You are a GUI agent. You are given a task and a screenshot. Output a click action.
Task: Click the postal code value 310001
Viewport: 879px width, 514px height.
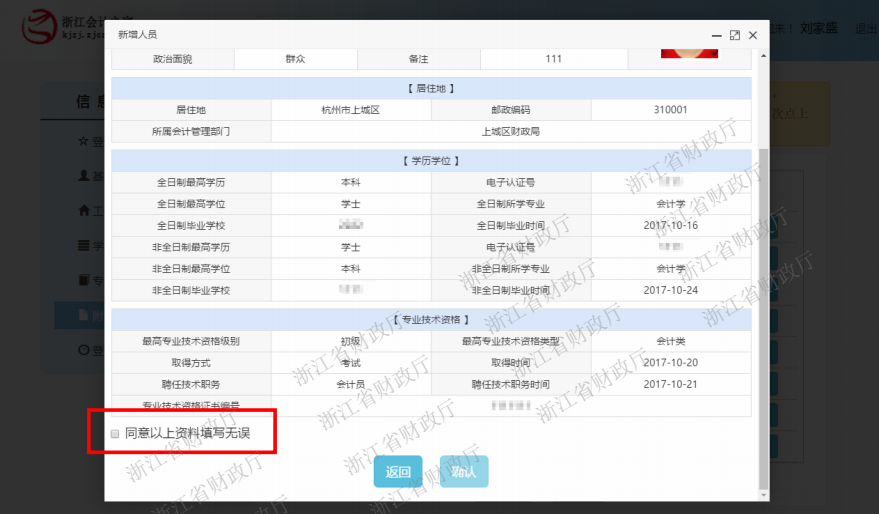click(670, 110)
